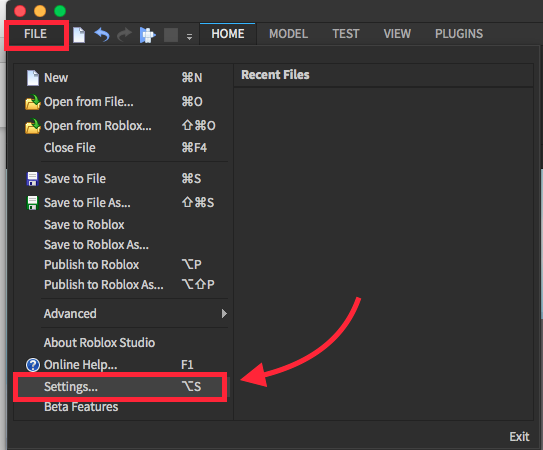
Task: Click the Exit button
Action: [519, 436]
